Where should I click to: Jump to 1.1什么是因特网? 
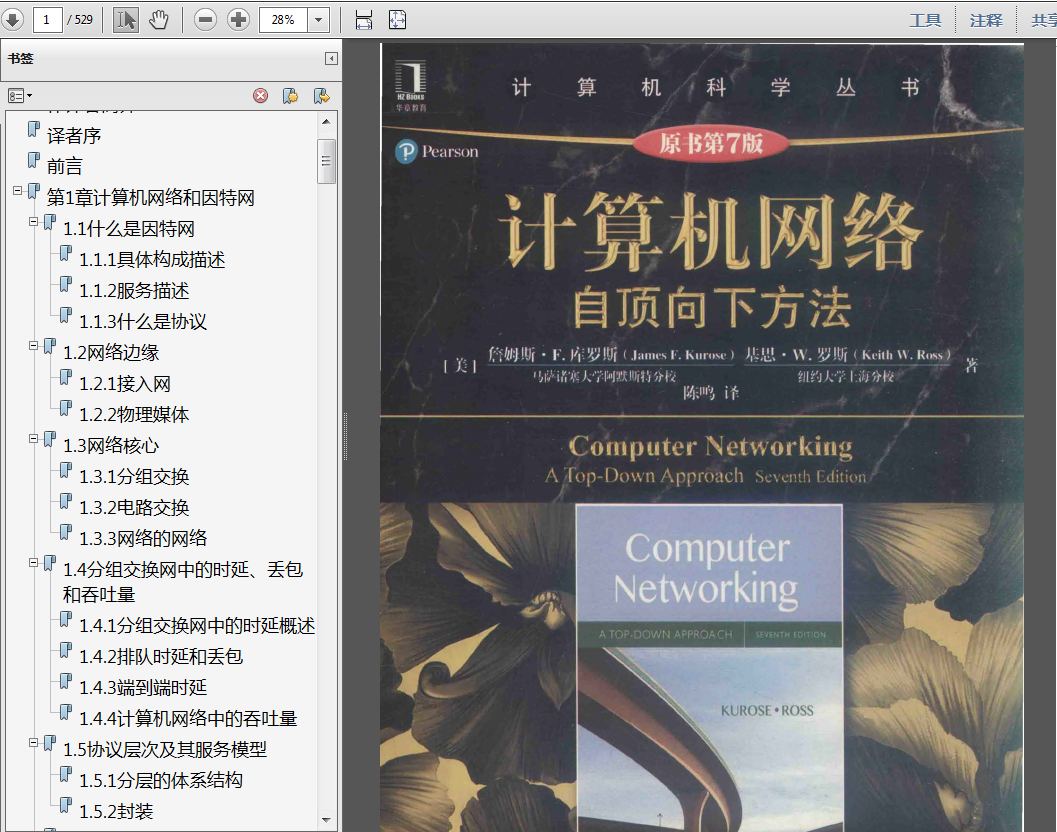129,229
